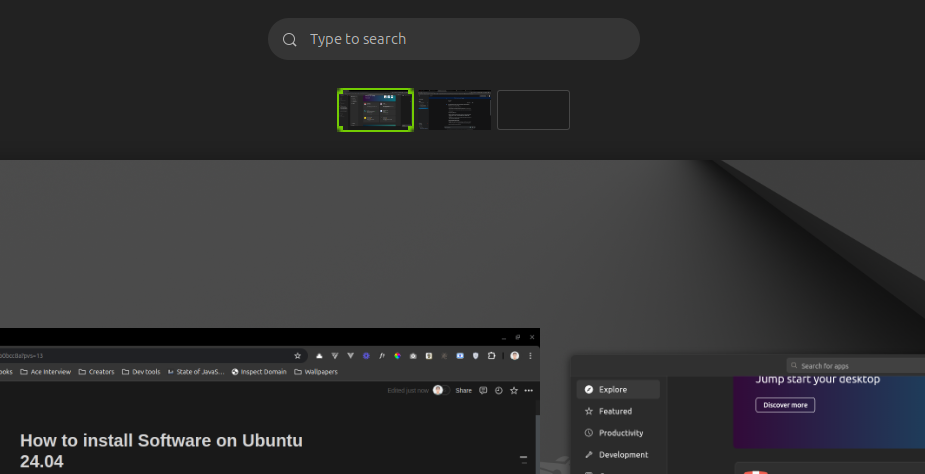925x474 pixels.
Task: Open the State of JavaS... bookmark
Action: [196, 372]
